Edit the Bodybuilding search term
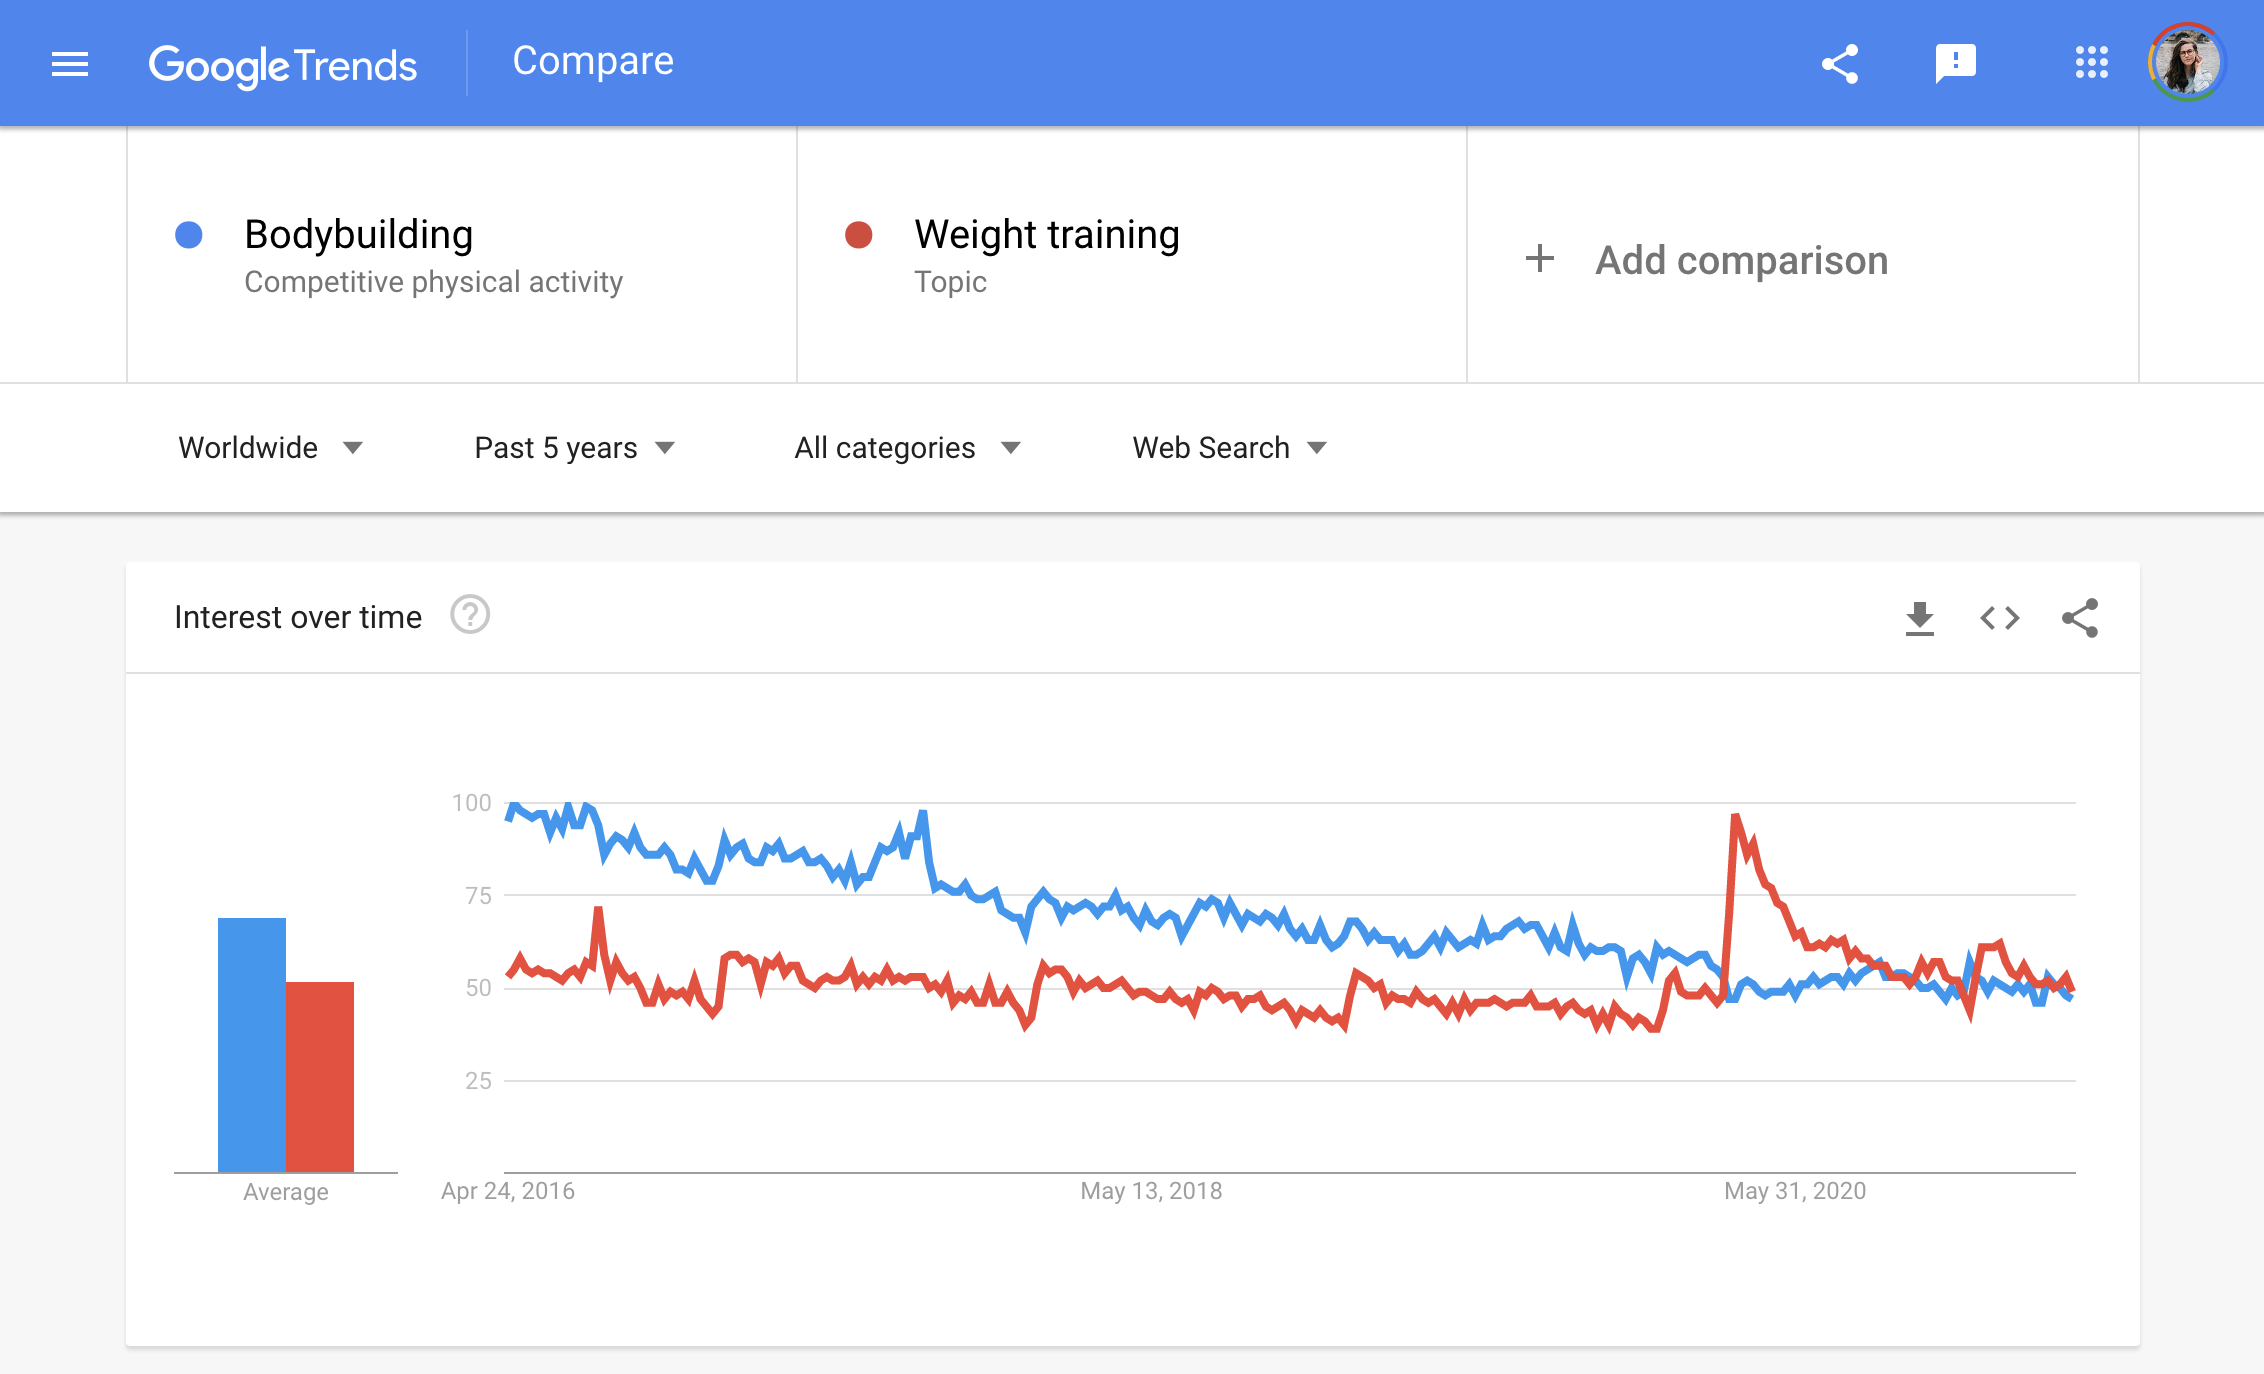Viewport: 2264px width, 1374px height. click(x=358, y=235)
